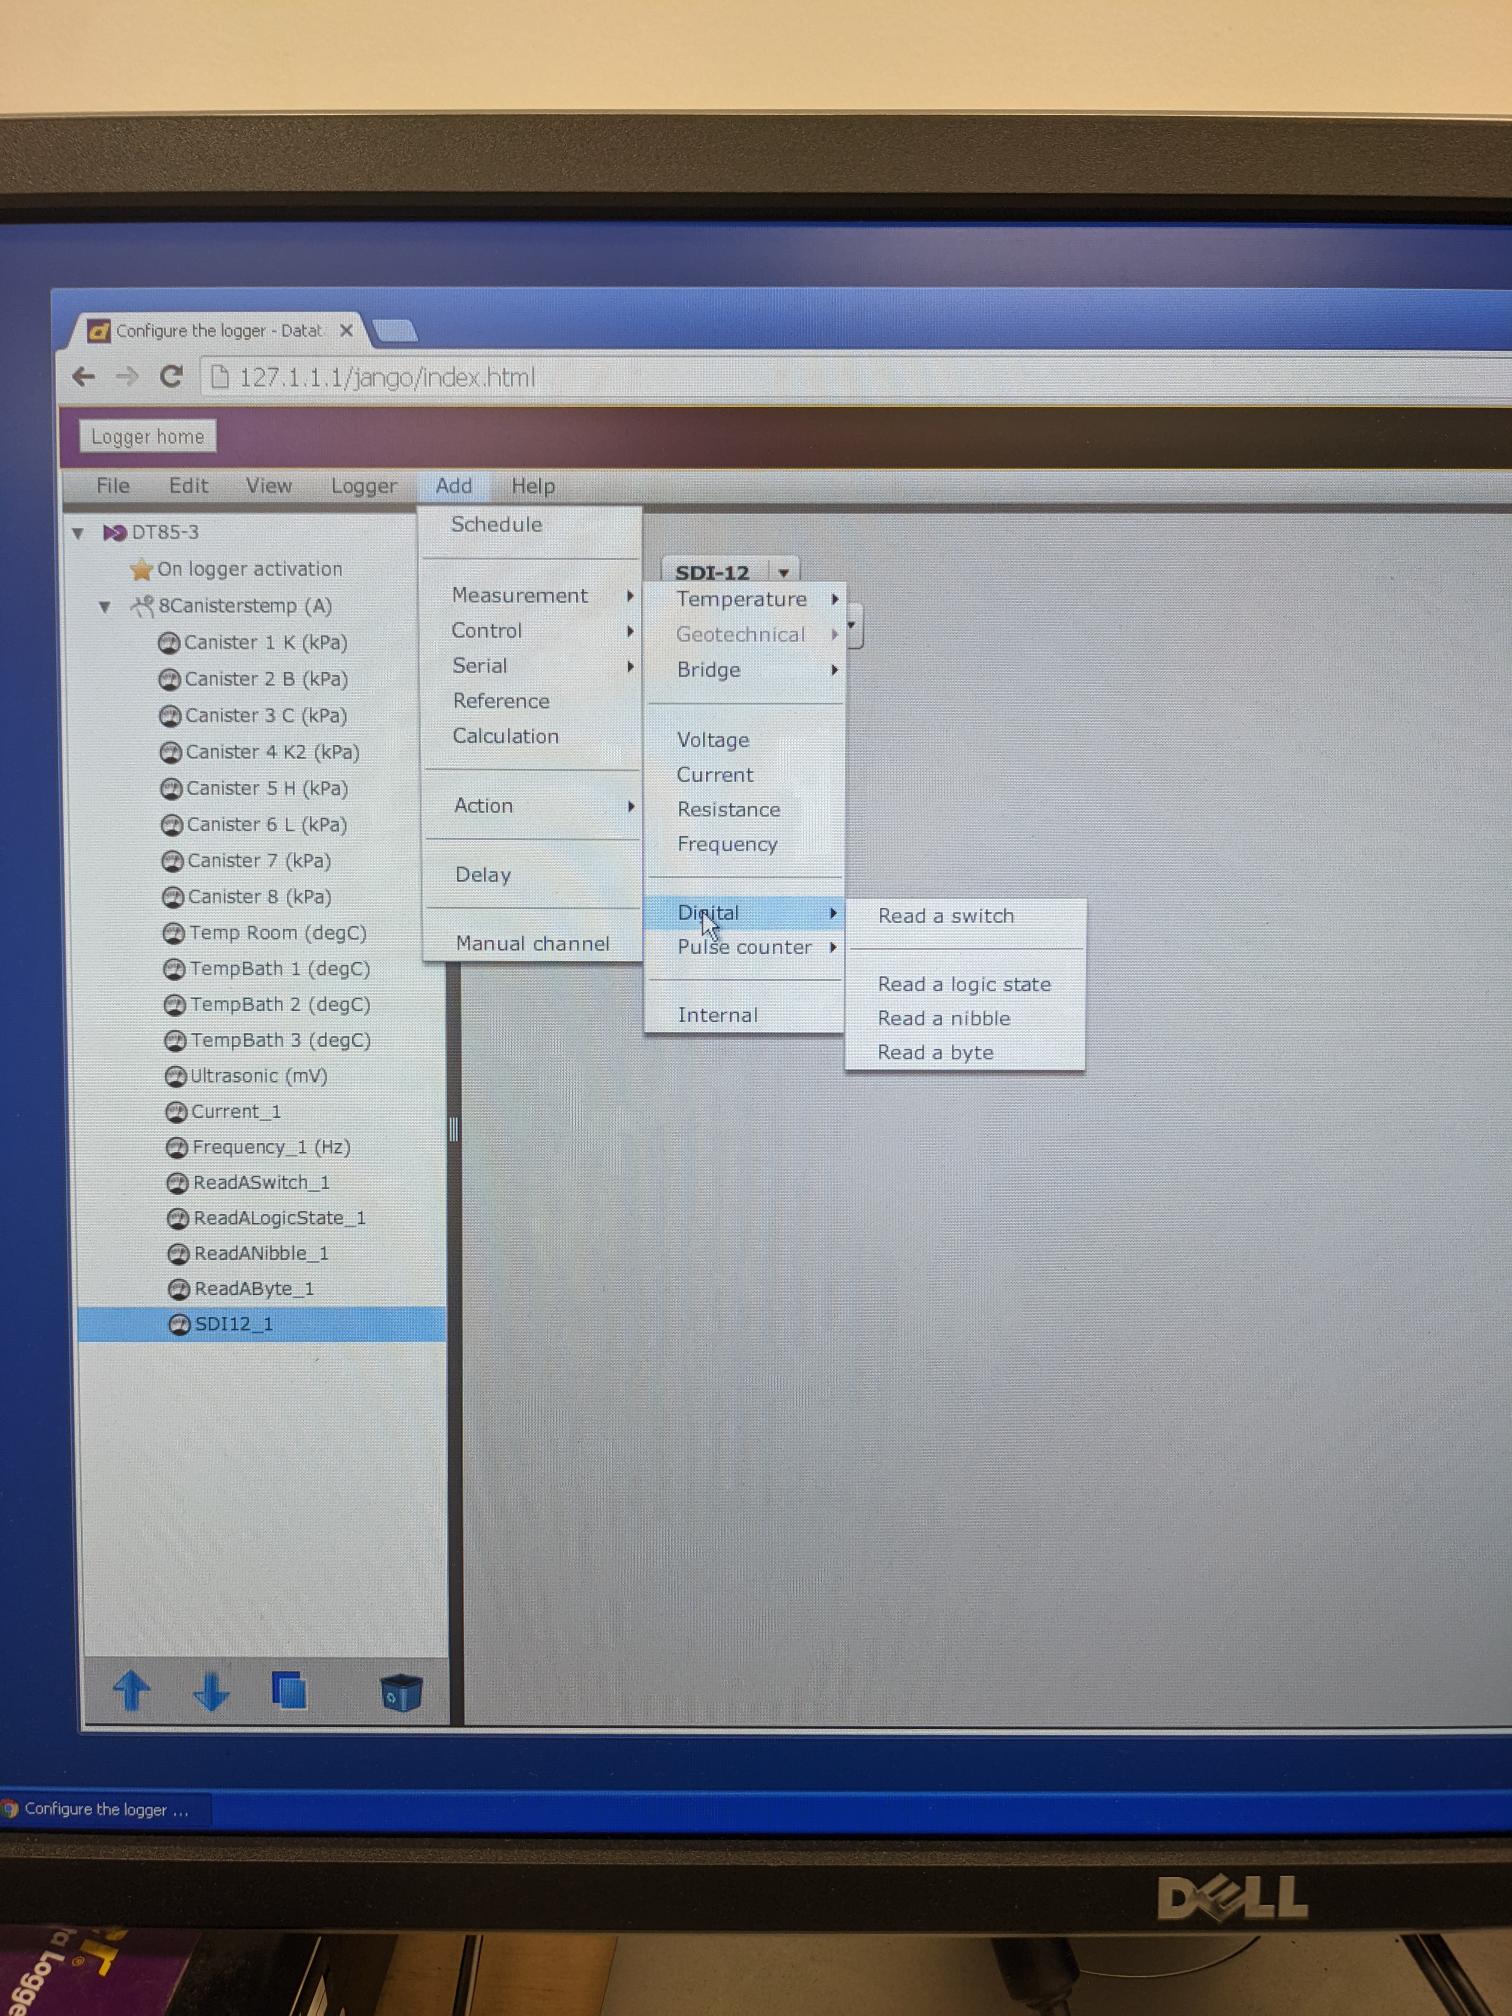Click the recycle bin delete icon

tap(401, 1692)
